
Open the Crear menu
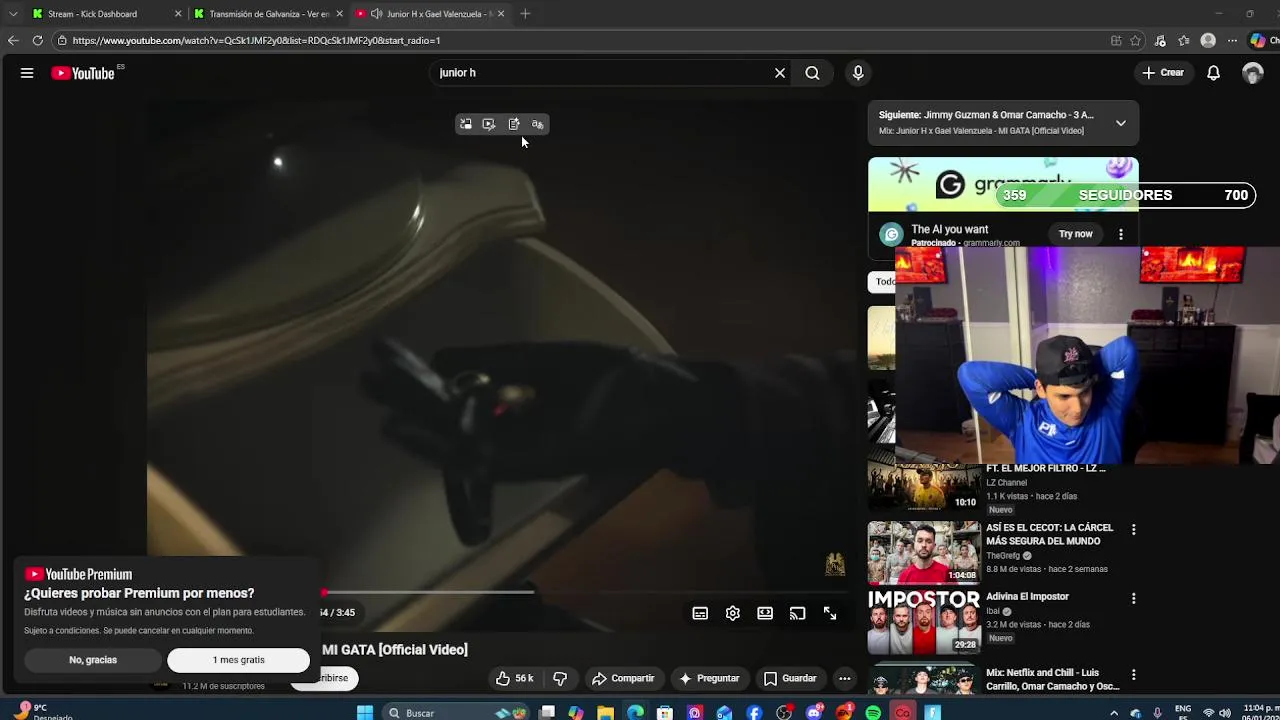coord(1163,73)
